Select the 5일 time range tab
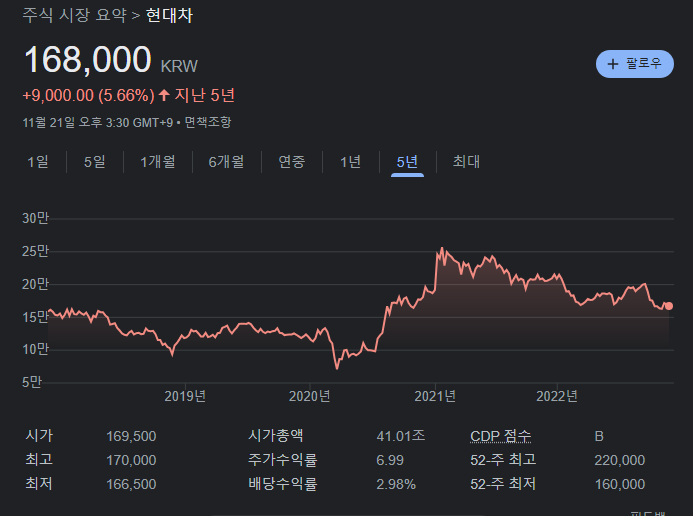Viewport: 693px width, 516px height. [95, 162]
